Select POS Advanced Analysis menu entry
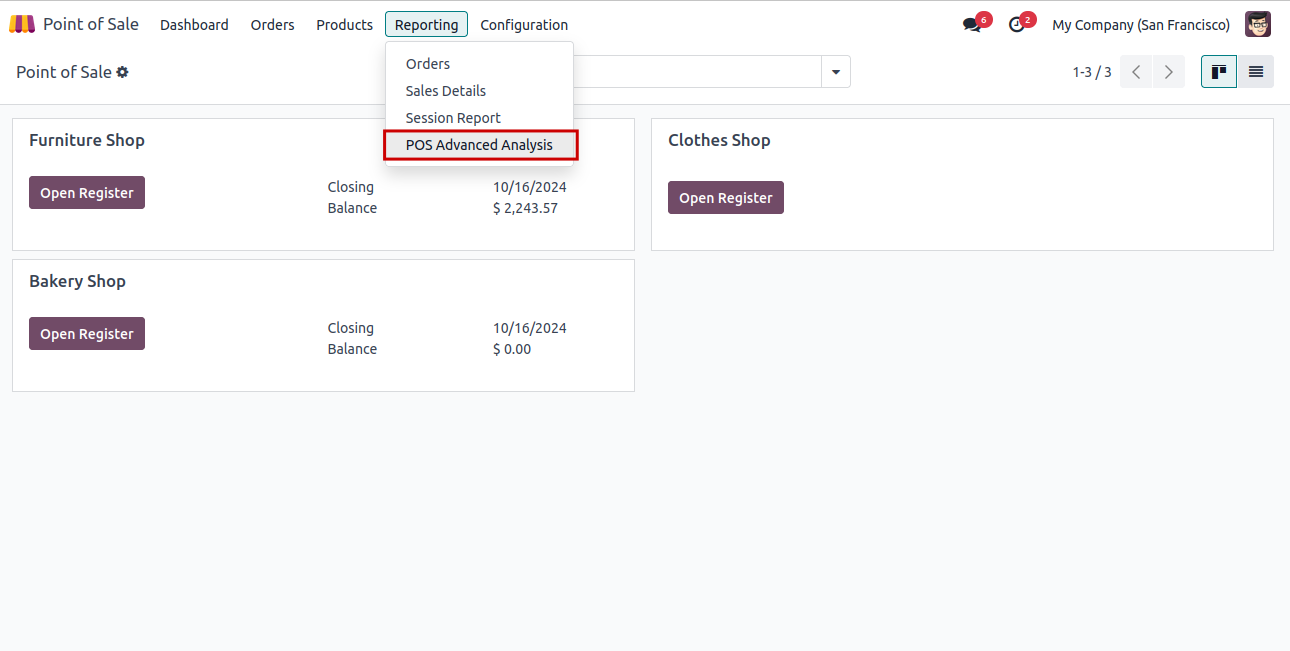Viewport: 1290px width, 651px height. point(479,145)
